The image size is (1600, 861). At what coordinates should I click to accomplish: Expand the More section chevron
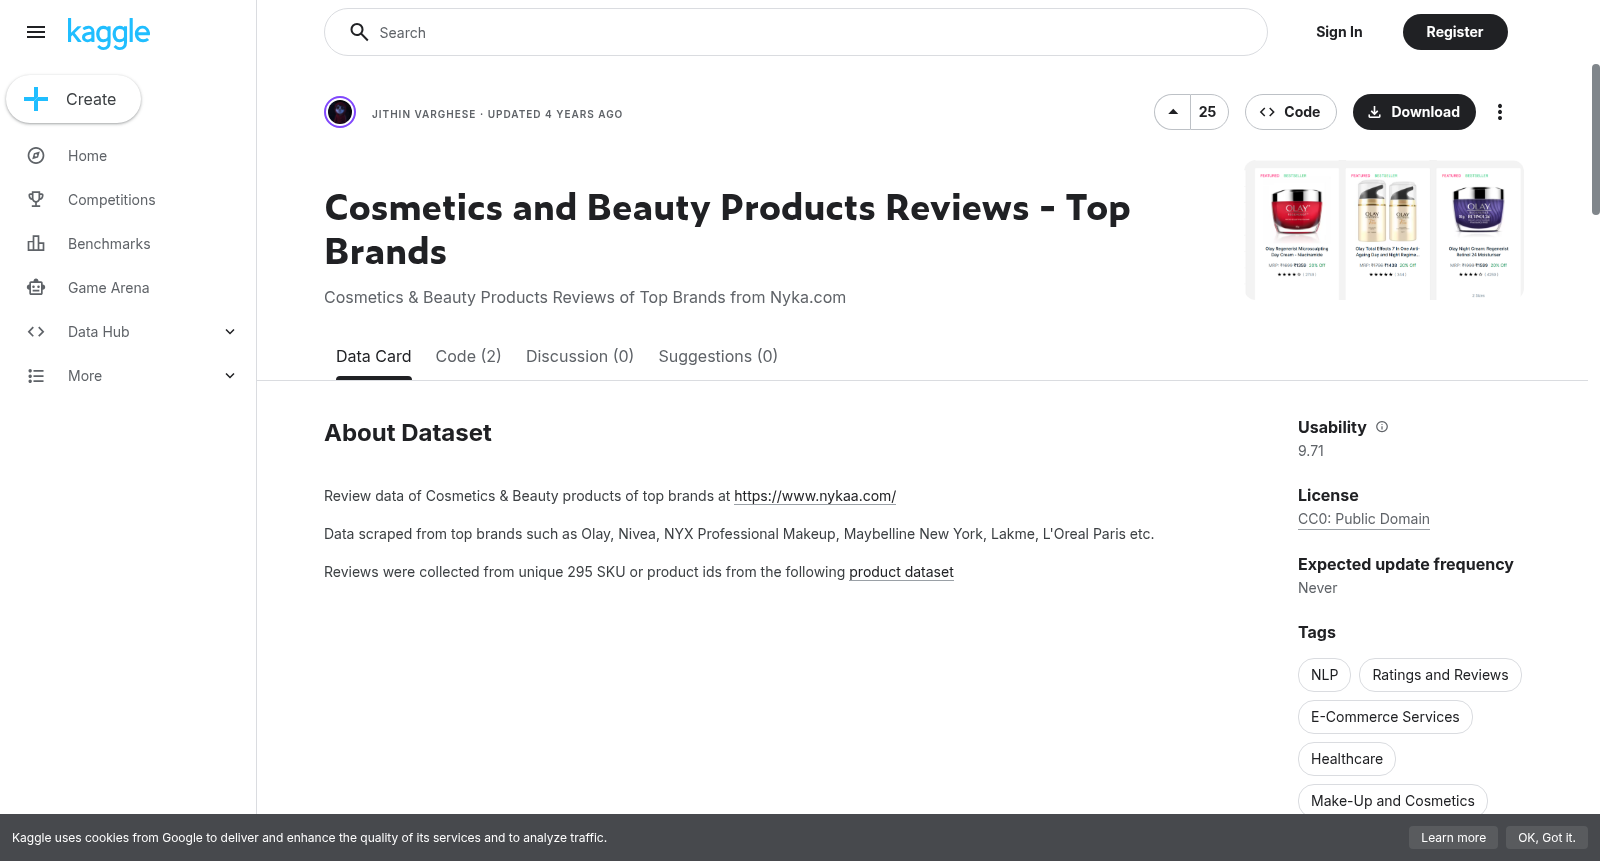pos(230,376)
